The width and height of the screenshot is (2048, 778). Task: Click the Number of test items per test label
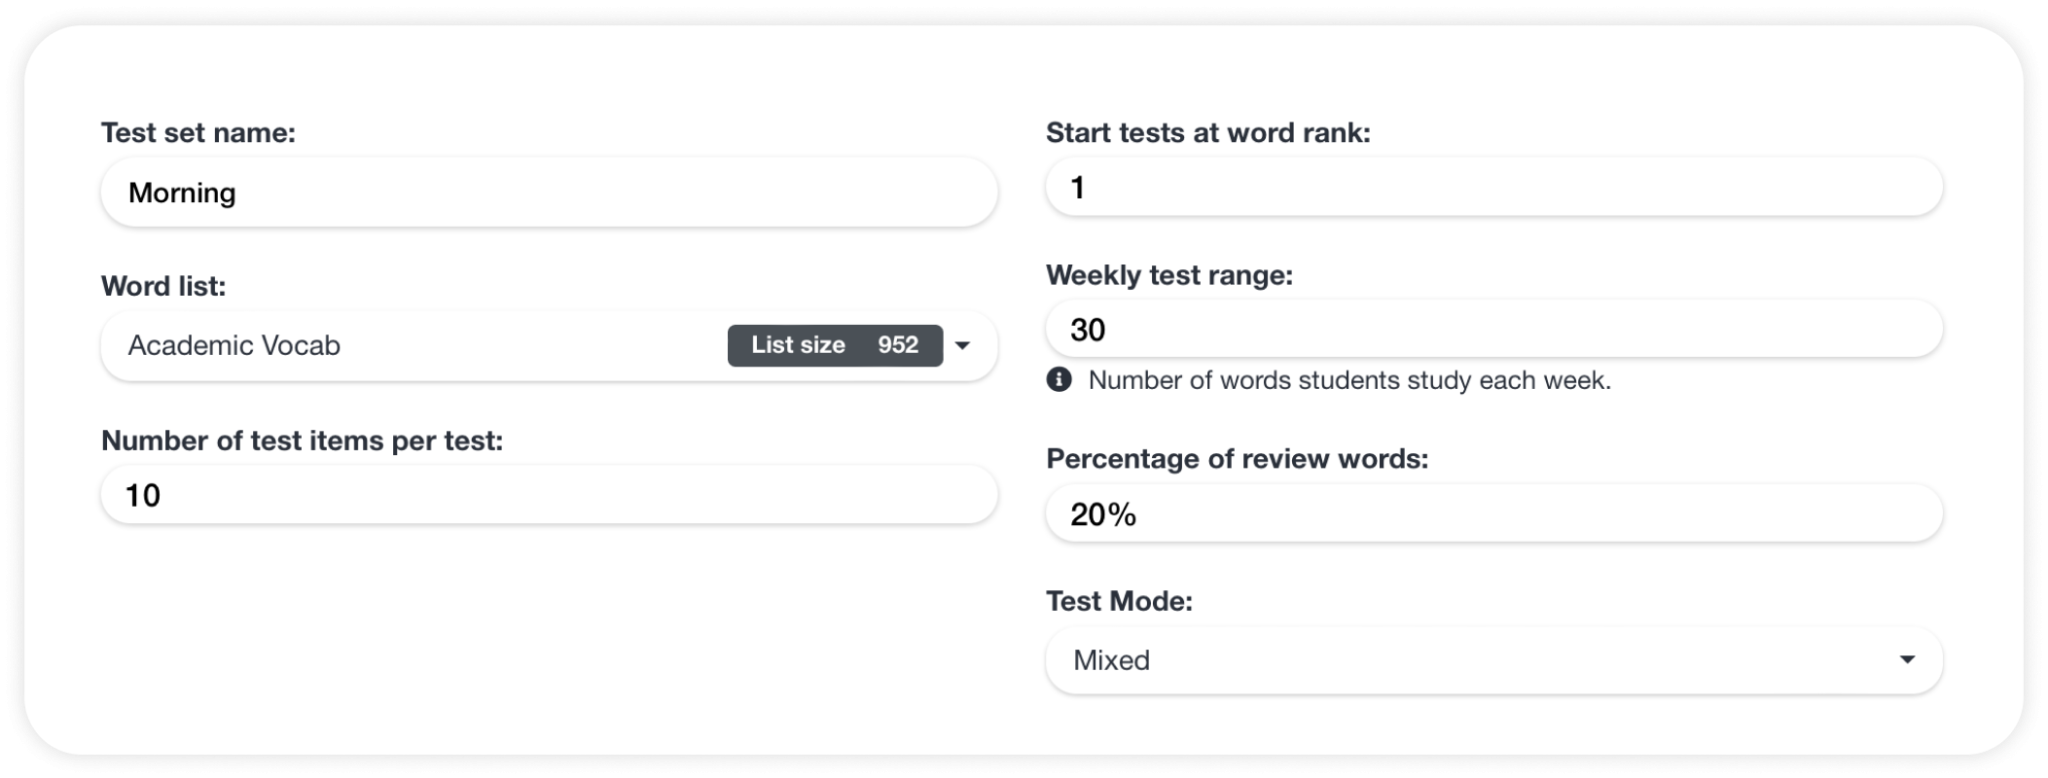(x=302, y=440)
